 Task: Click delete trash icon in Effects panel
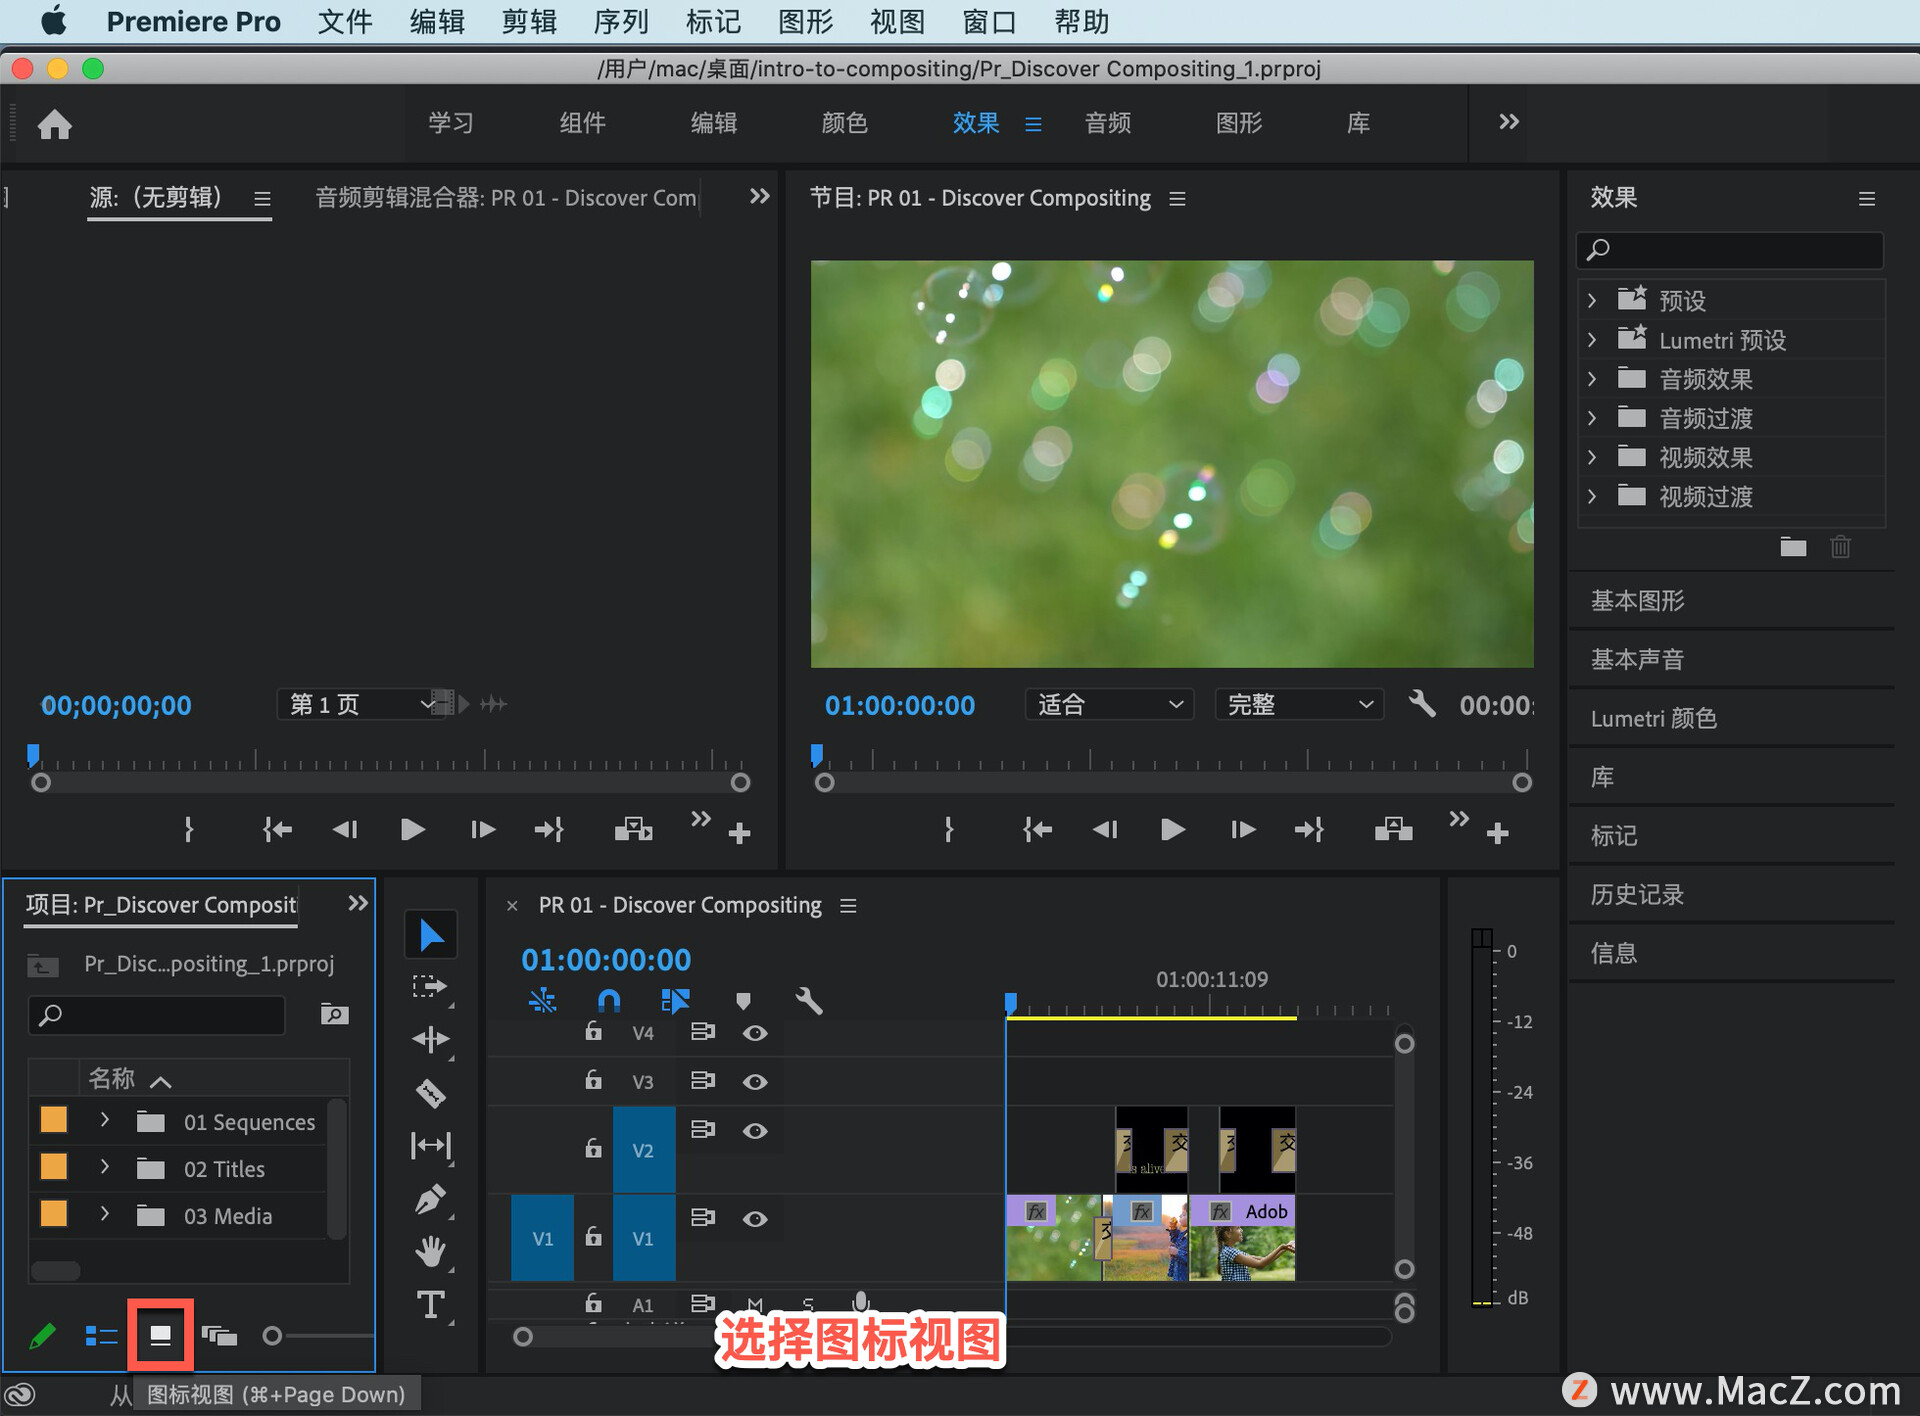(1840, 547)
